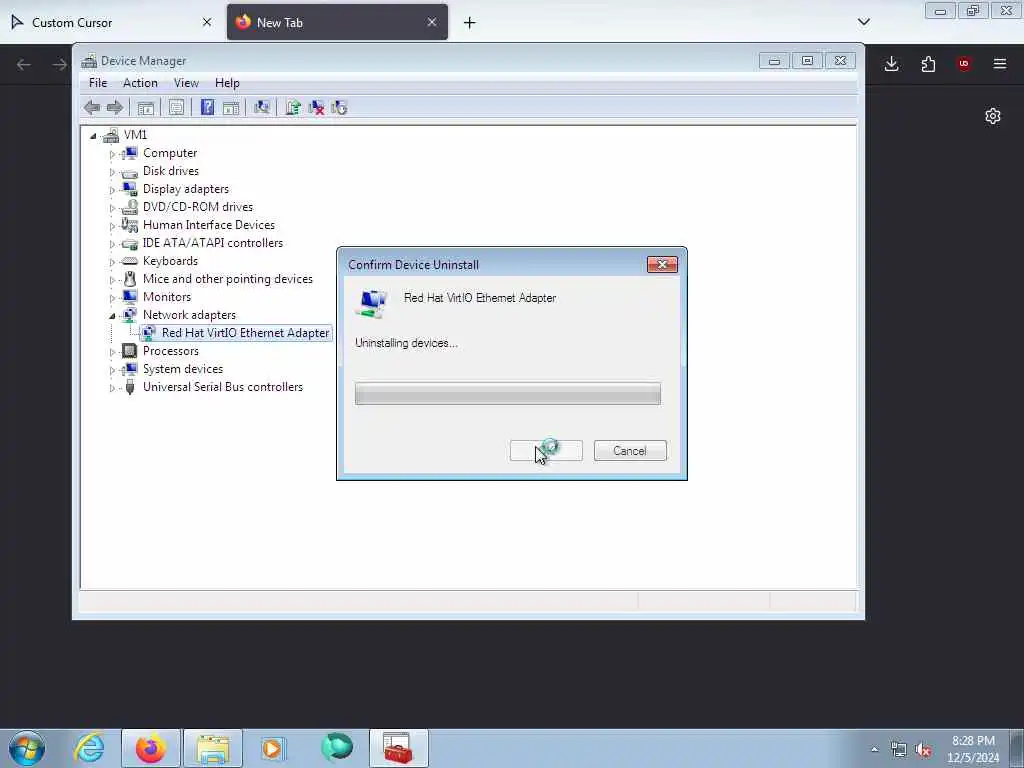Collapse the VM1 root node

(93, 136)
